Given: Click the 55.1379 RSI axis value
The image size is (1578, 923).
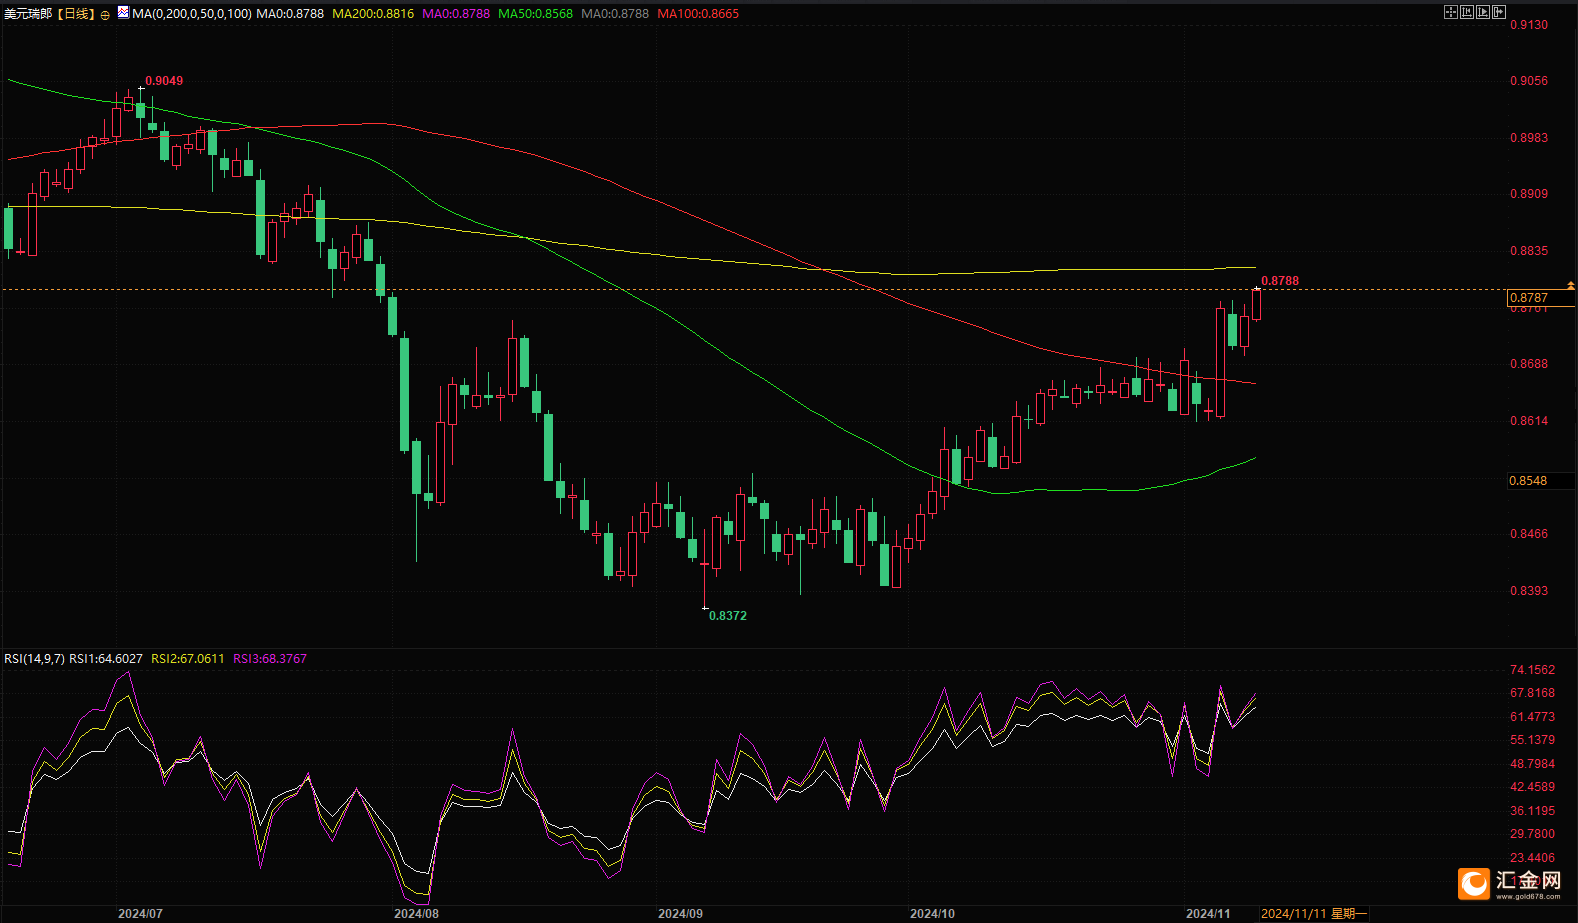Looking at the screenshot, I should pos(1532,740).
